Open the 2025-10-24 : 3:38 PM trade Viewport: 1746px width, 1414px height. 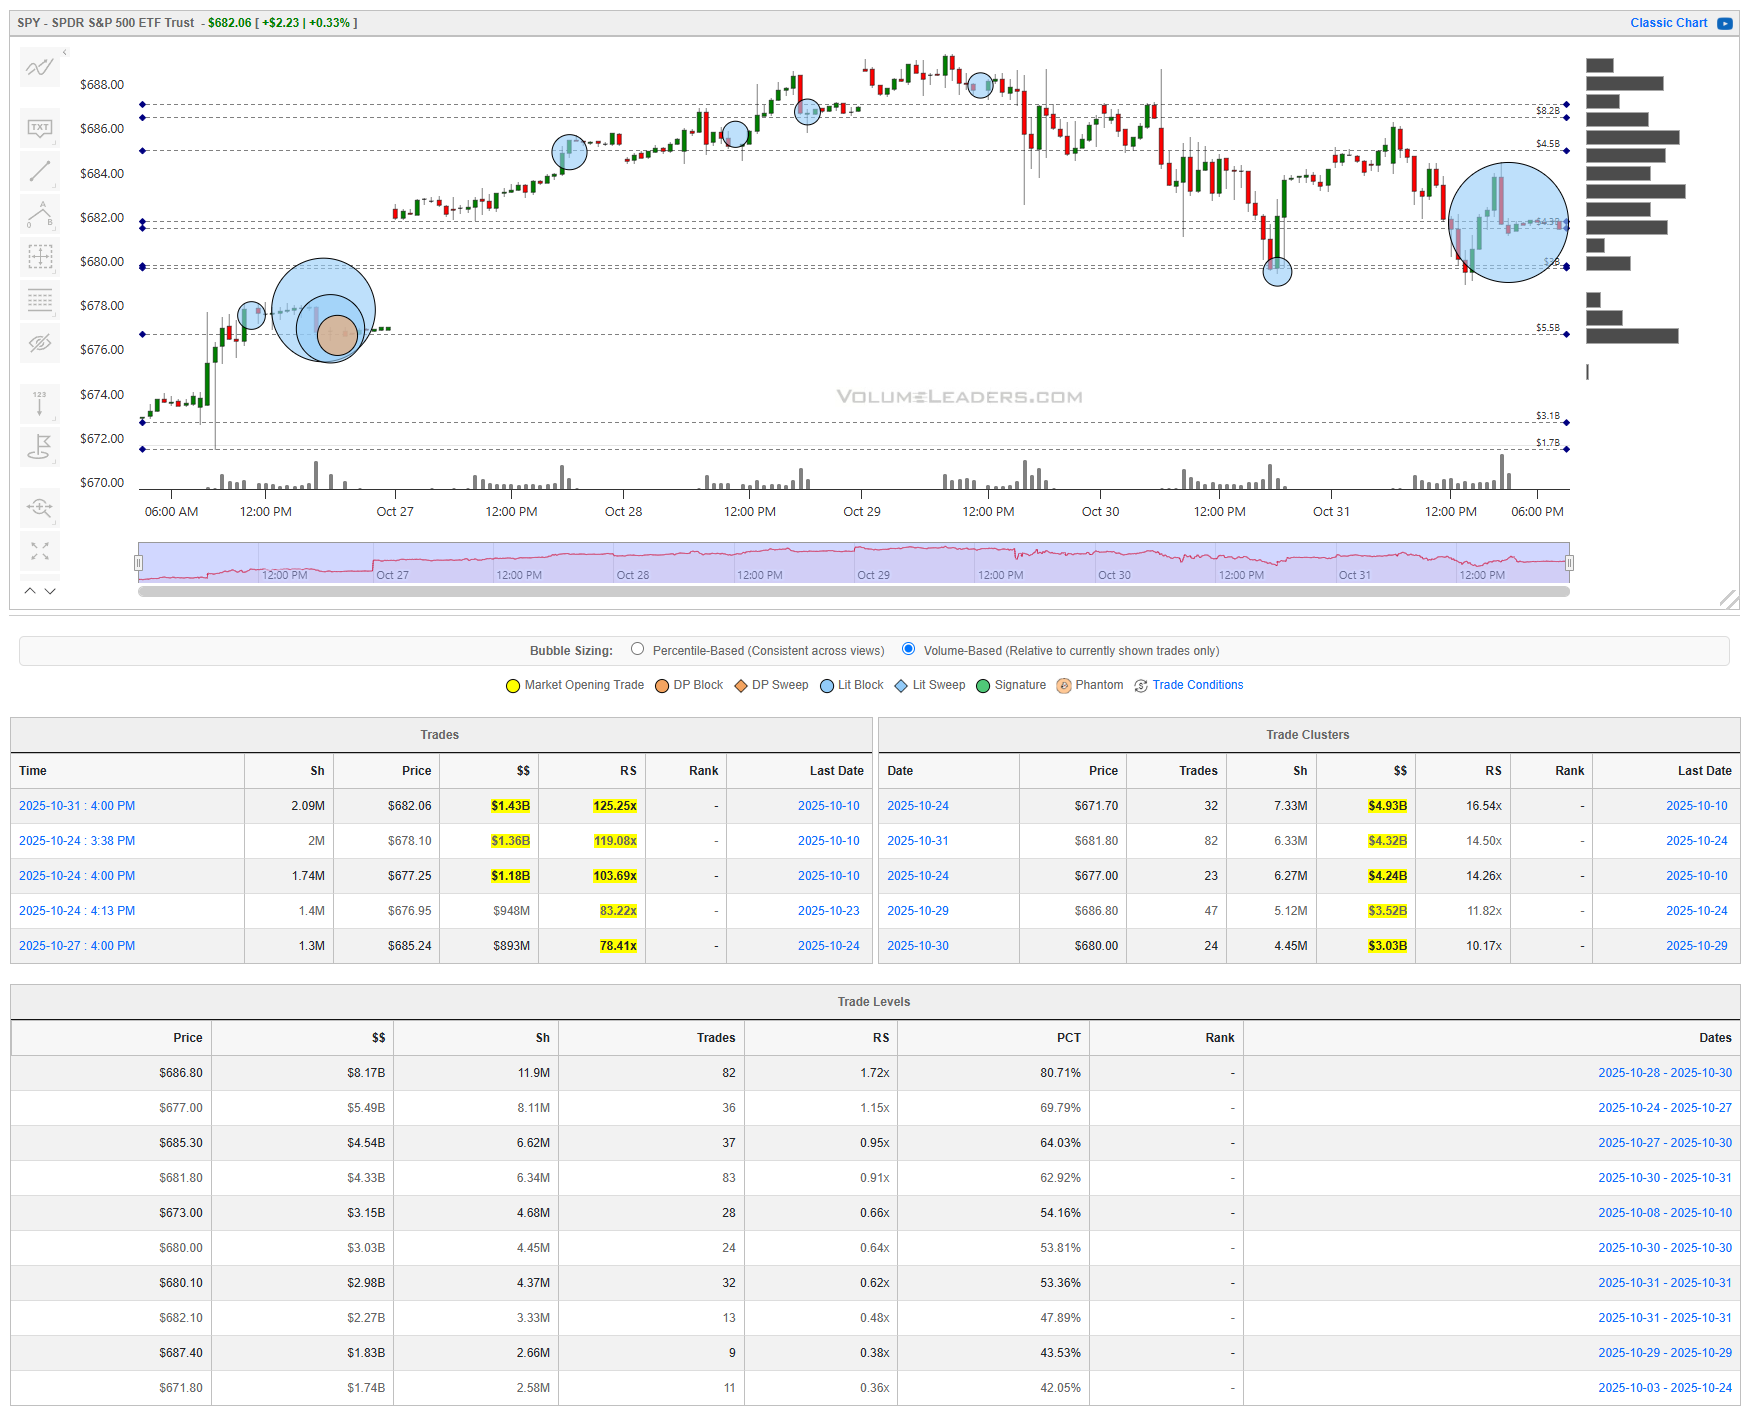(x=77, y=841)
